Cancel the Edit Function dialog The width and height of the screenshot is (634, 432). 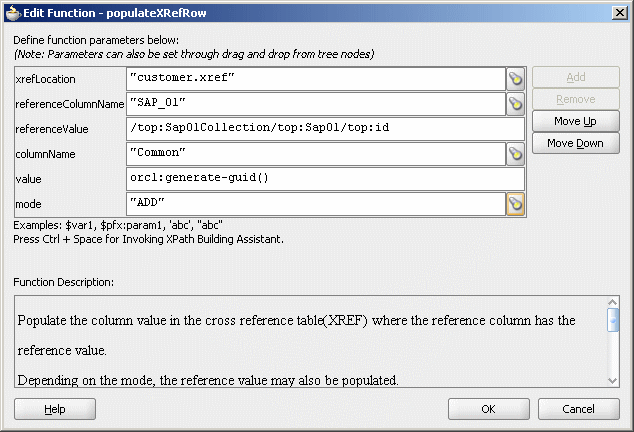[579, 409]
